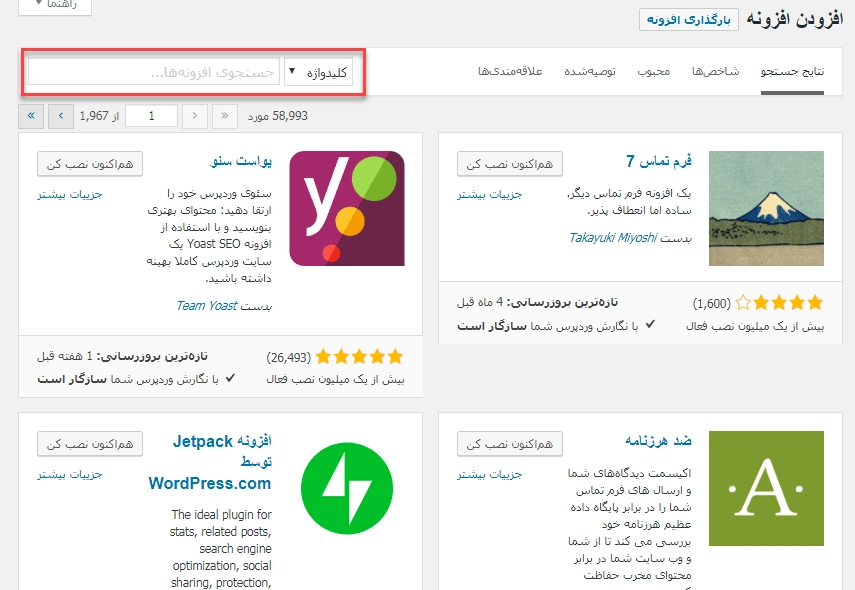Open the فرم تماس 7 plugin title
The width and height of the screenshot is (855, 590).
(x=659, y=161)
